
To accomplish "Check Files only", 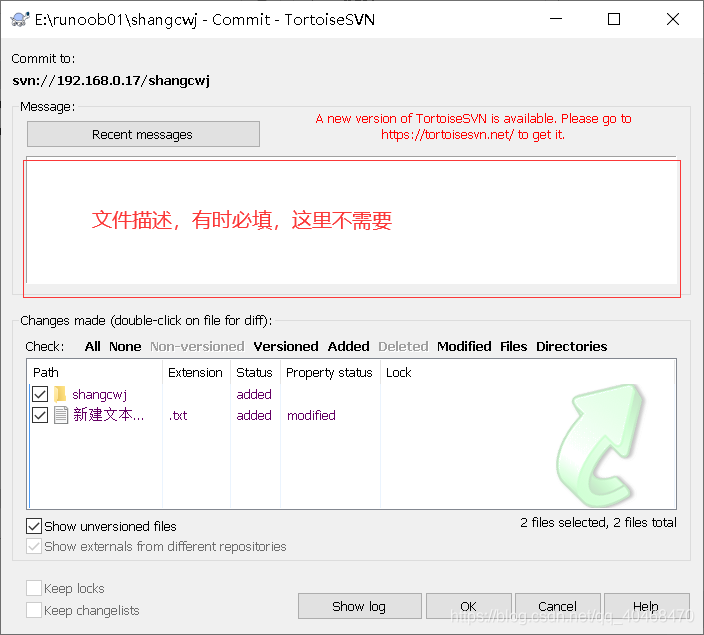I will [x=514, y=346].
